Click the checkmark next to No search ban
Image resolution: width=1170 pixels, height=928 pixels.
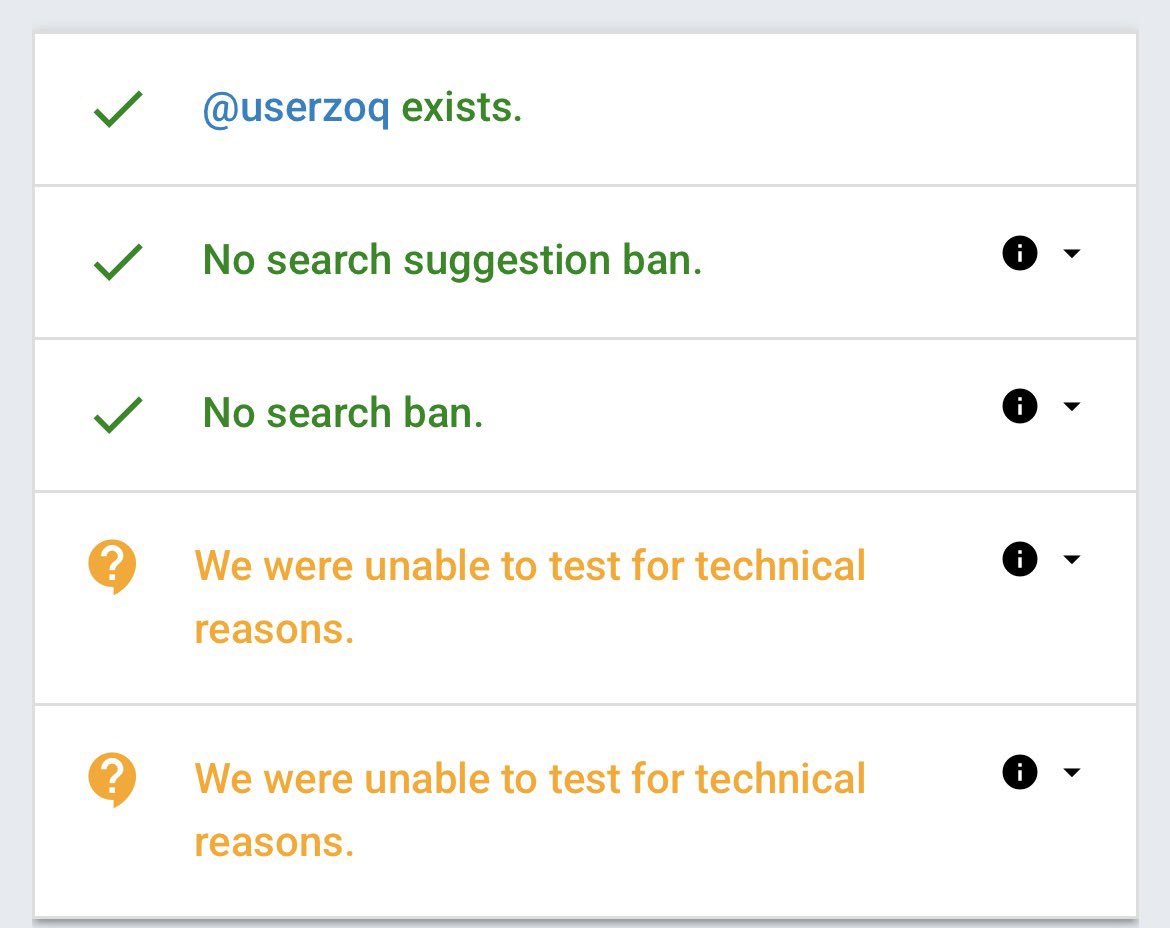click(118, 415)
